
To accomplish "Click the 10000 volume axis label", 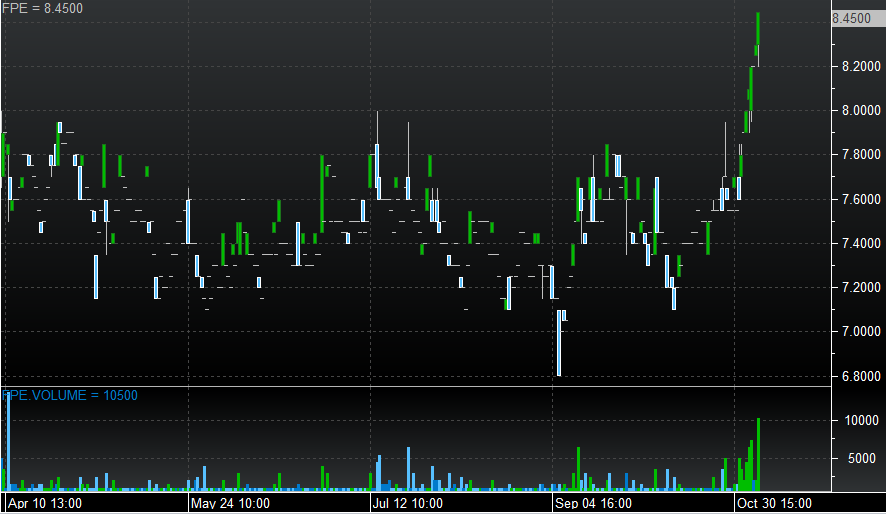I will [x=862, y=421].
